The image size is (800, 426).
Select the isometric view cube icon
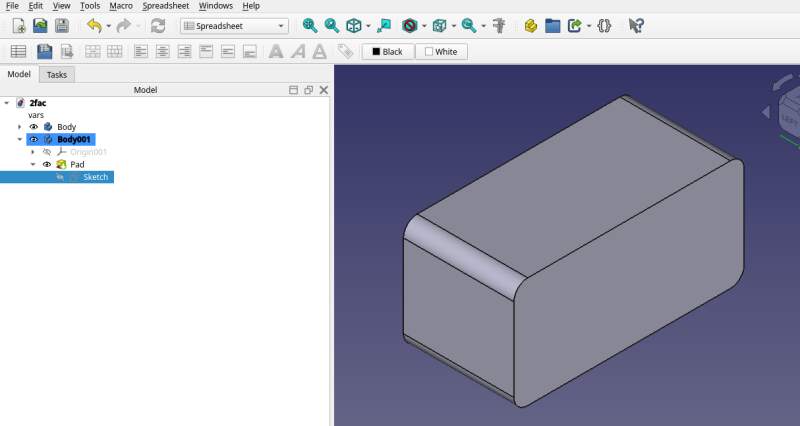354,26
